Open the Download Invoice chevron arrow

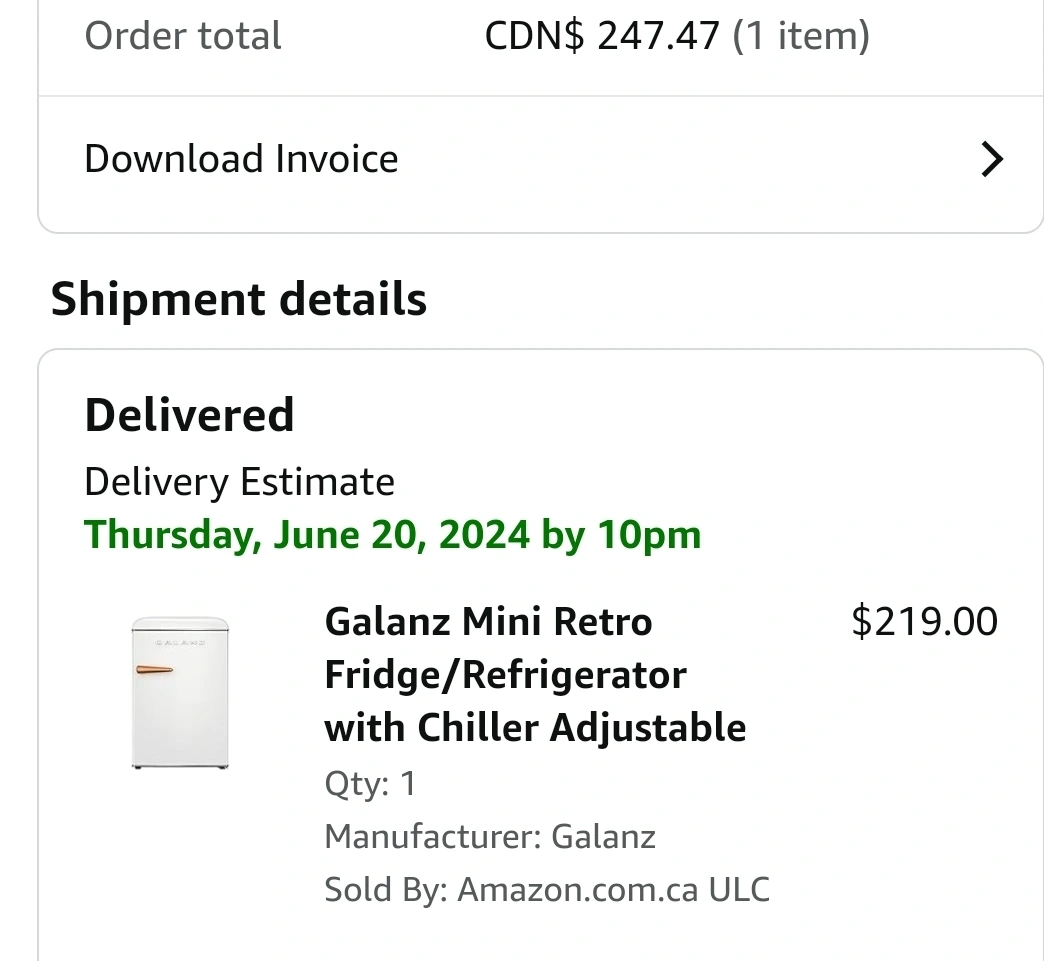991,159
